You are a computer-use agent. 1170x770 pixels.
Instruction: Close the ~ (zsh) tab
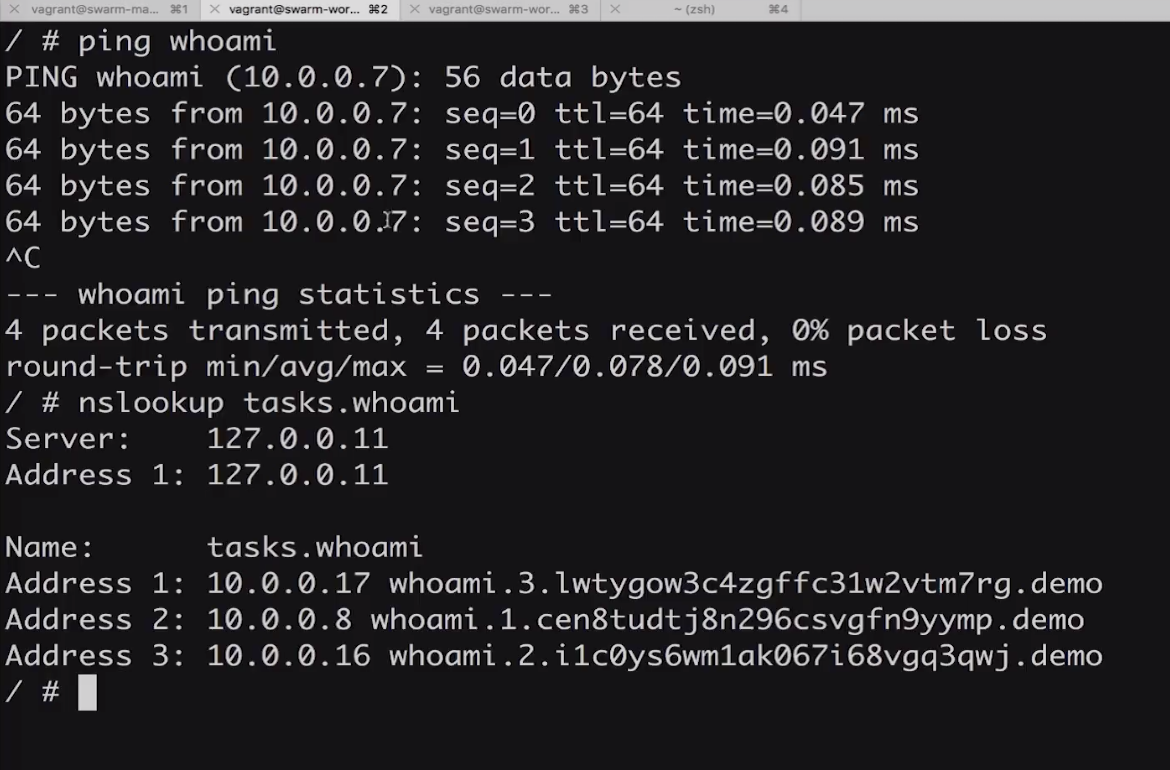[614, 9]
